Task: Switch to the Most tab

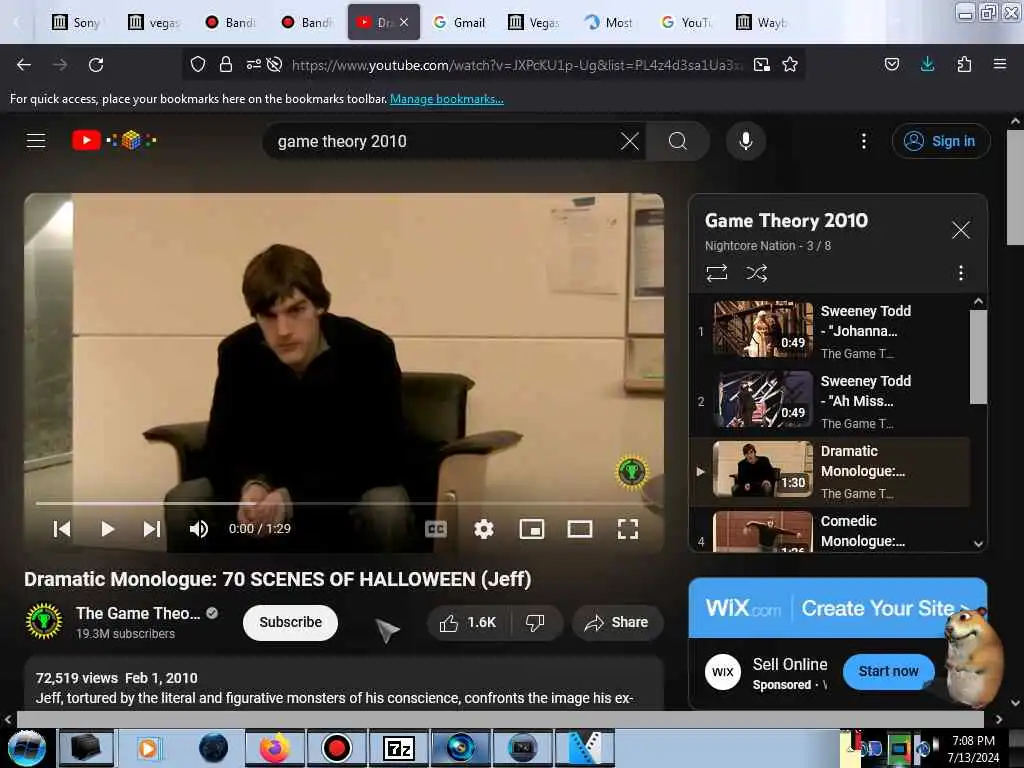Action: pyautogui.click(x=609, y=22)
